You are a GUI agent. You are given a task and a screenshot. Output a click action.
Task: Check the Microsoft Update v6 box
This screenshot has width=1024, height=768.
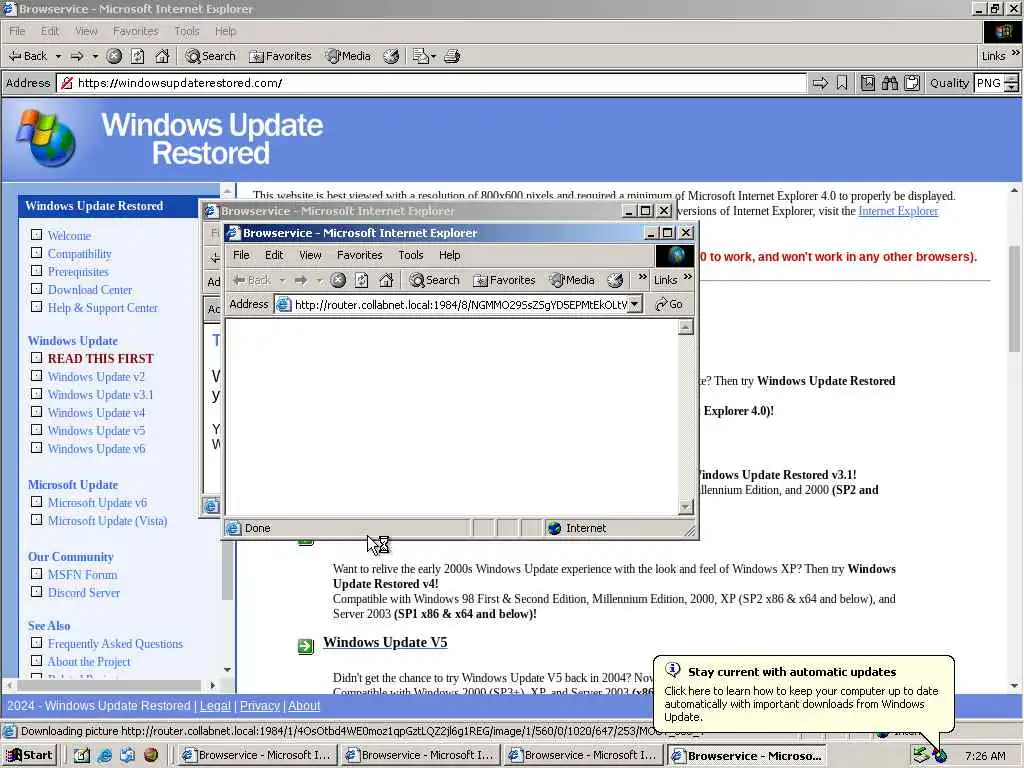[37, 502]
